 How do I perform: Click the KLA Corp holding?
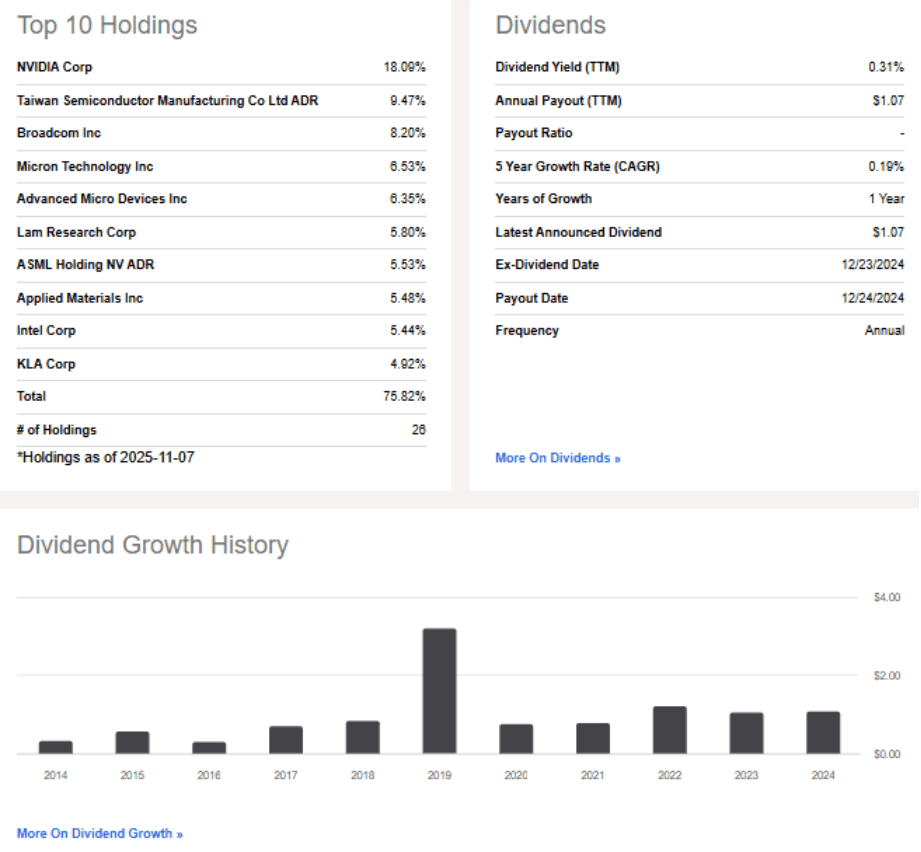point(46,364)
